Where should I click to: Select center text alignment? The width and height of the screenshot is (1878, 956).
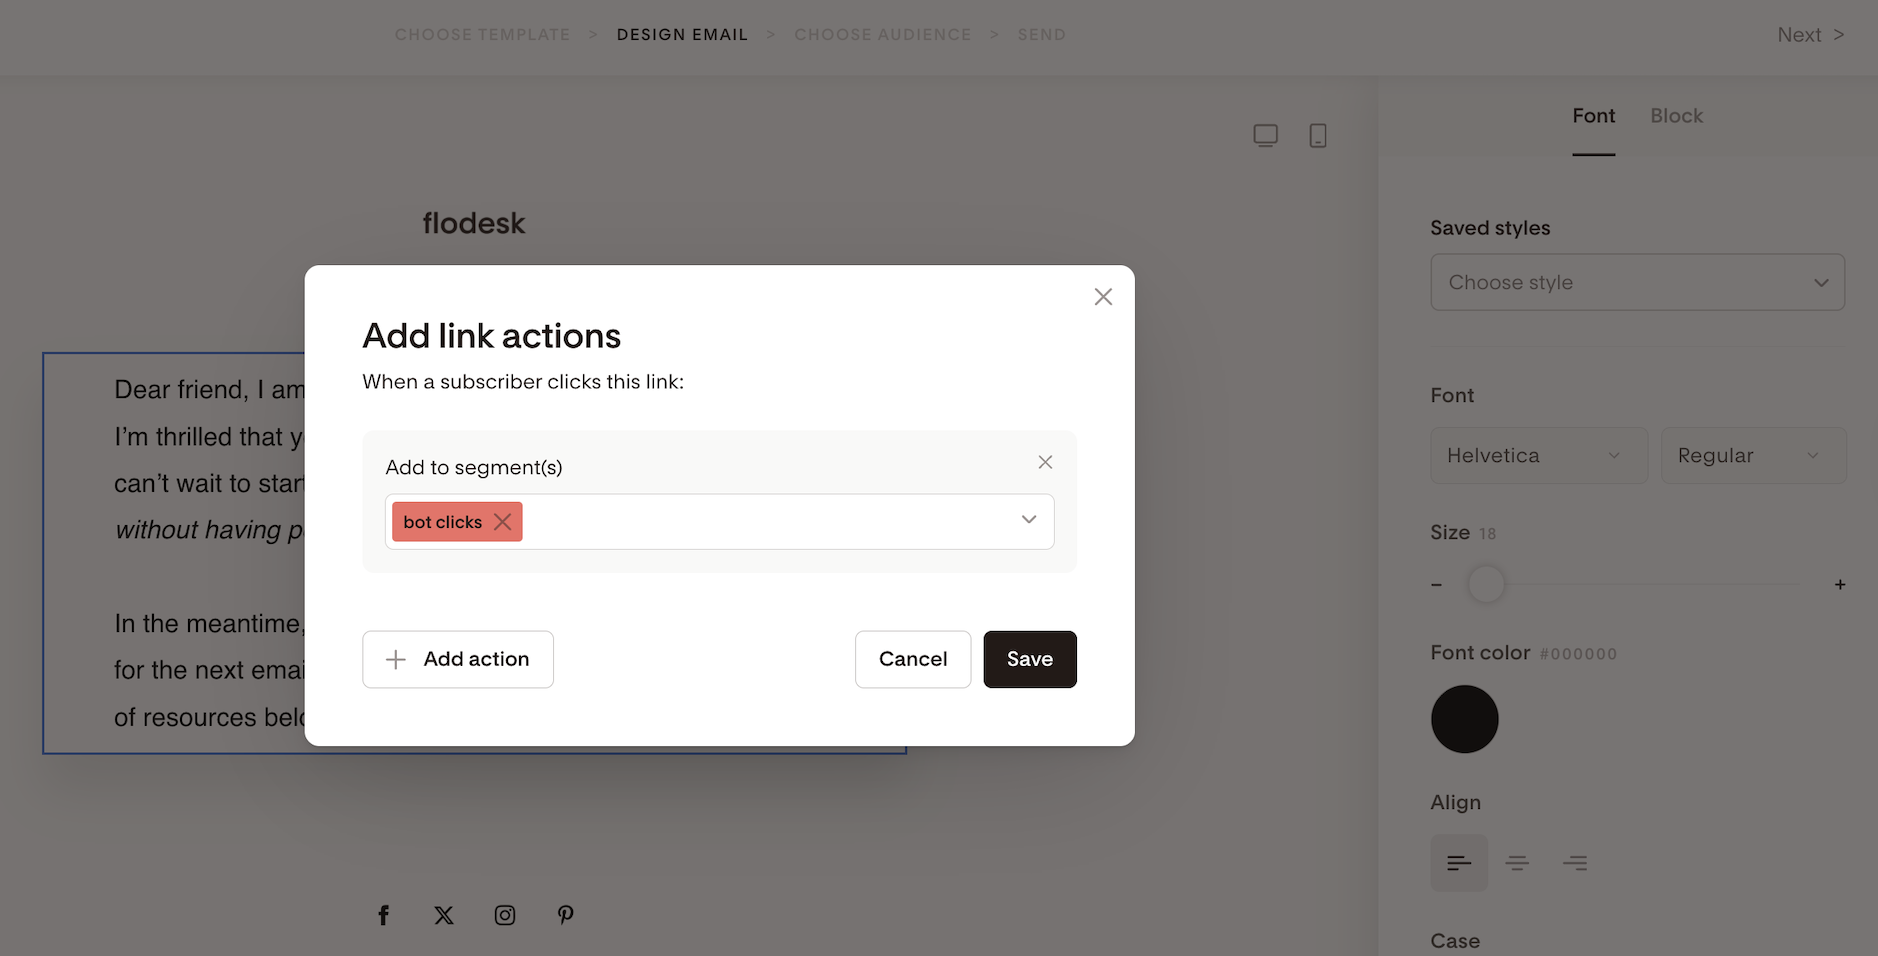1517,863
